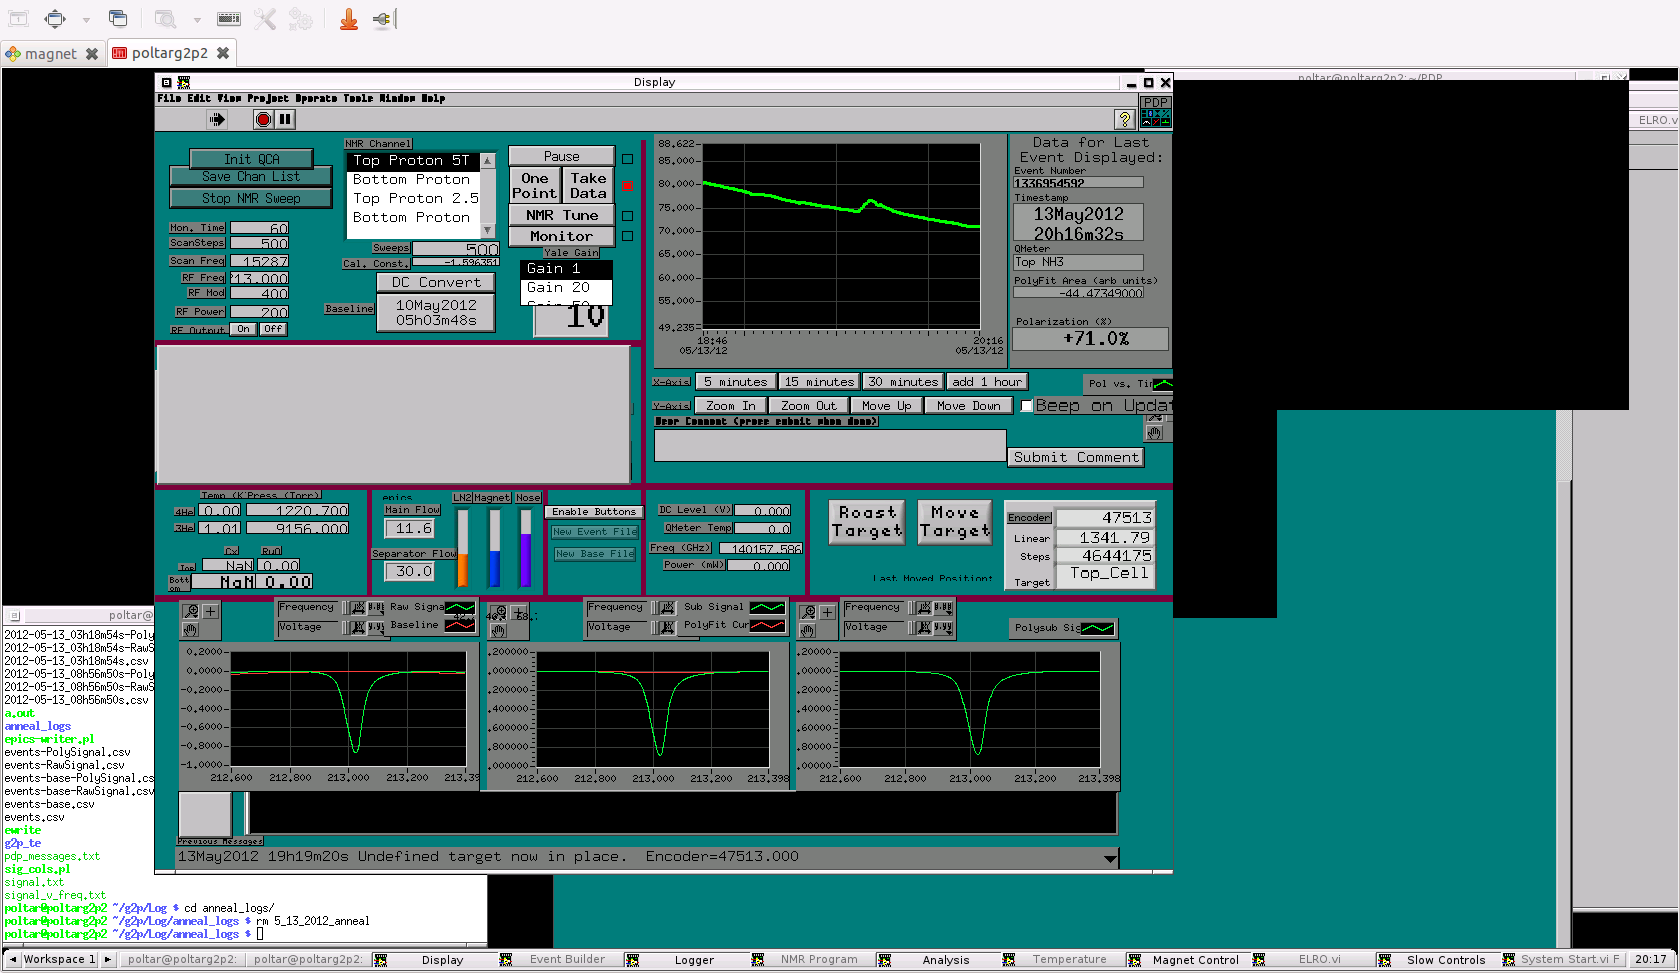Click the blue Magnet level bar
This screenshot has height=973, width=1680.
(494, 548)
